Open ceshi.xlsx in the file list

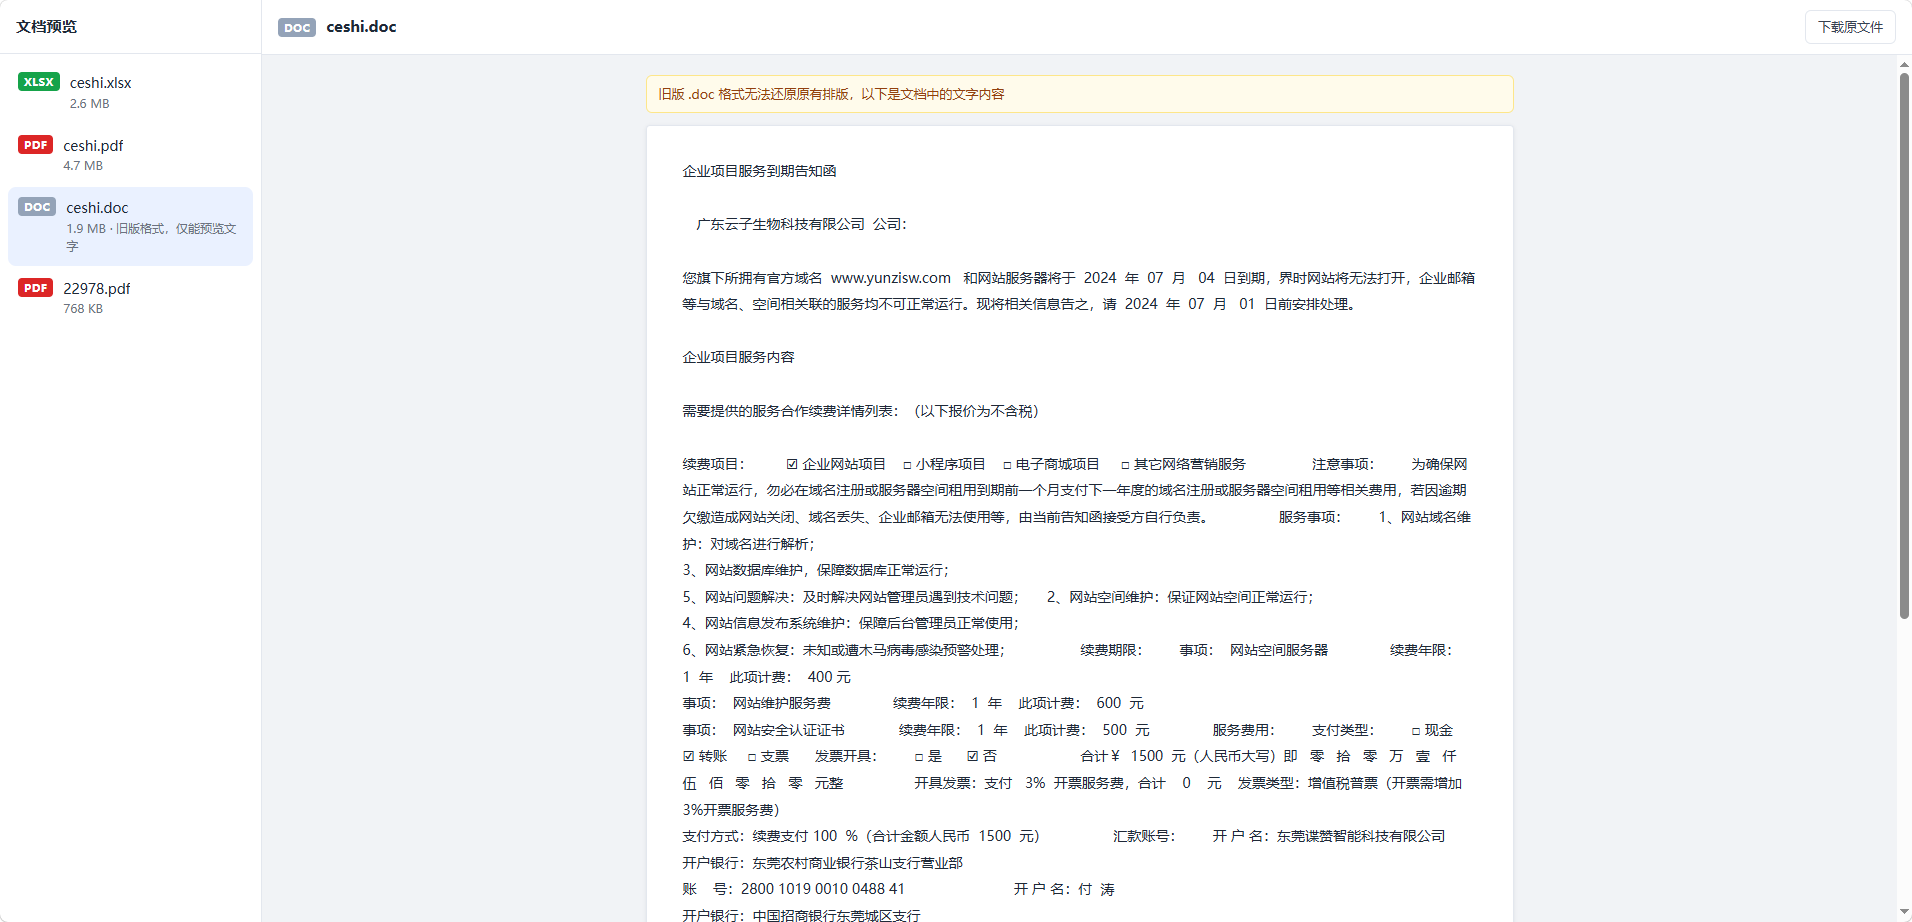[x=131, y=92]
